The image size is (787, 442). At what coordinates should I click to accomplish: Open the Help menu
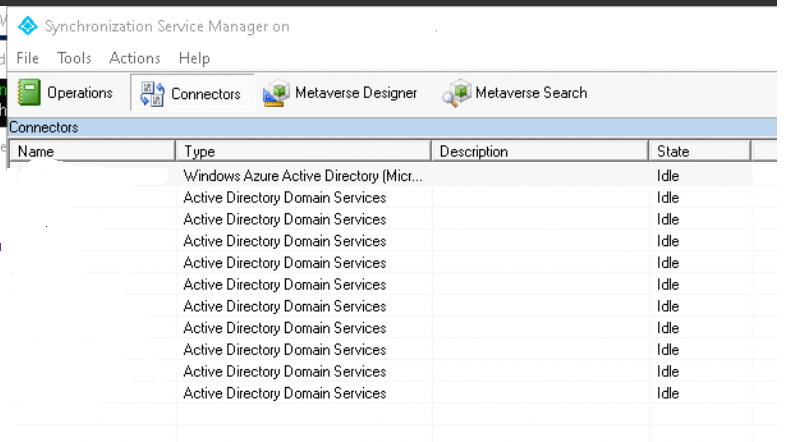click(x=194, y=58)
